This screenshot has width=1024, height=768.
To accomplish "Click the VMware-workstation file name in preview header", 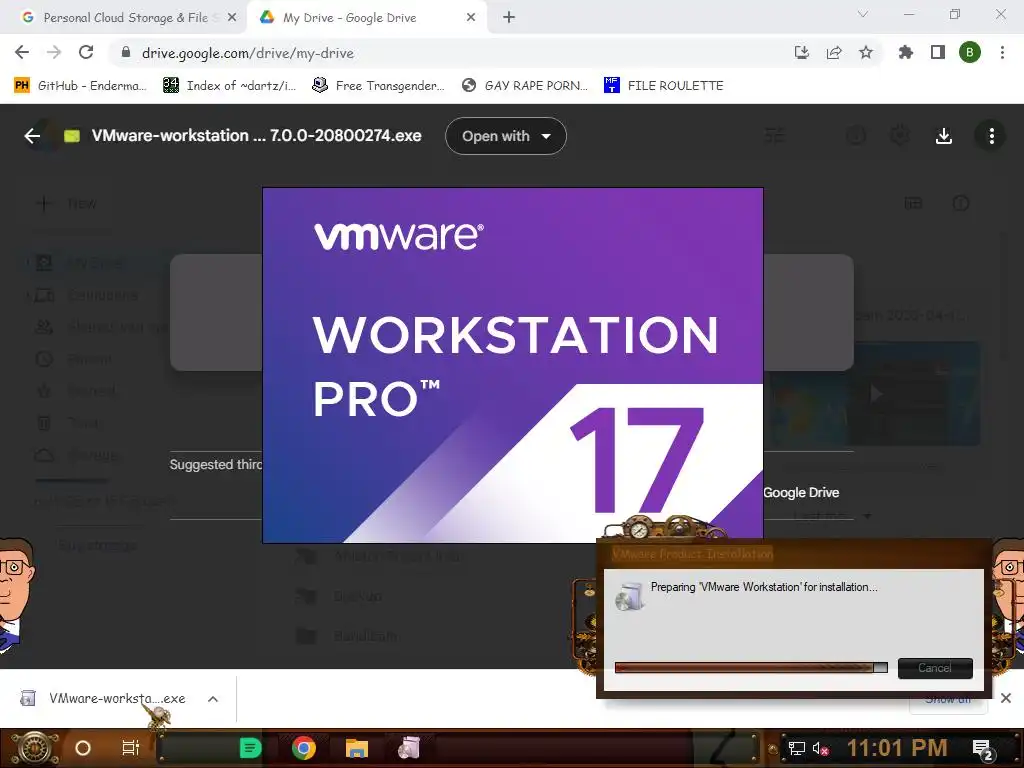I will point(256,136).
